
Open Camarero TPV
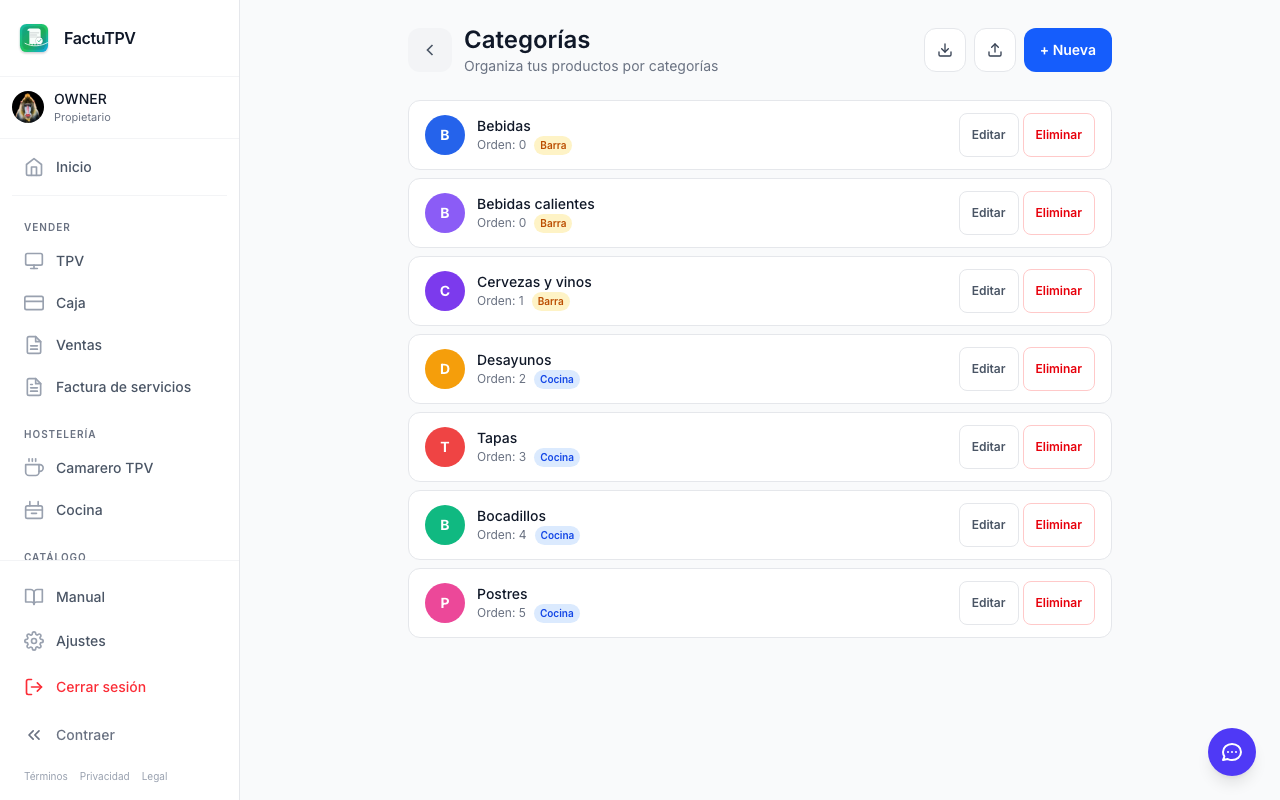click(120, 468)
